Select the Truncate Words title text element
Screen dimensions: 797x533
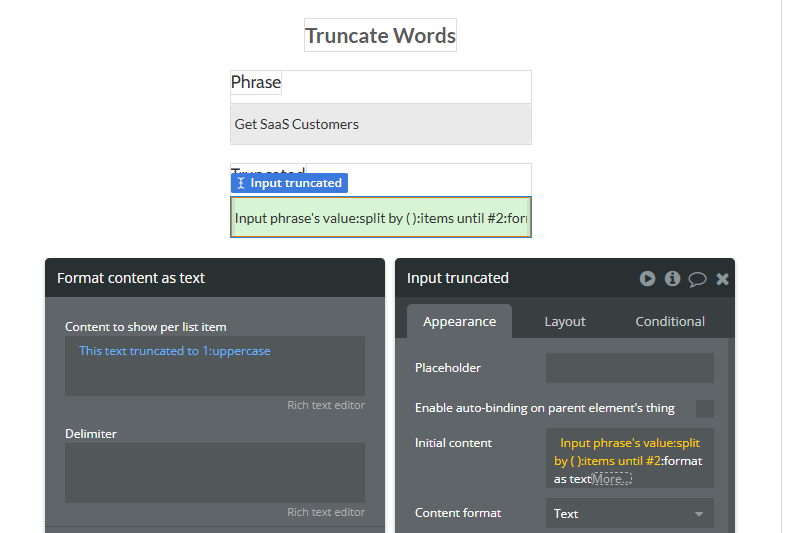[380, 36]
